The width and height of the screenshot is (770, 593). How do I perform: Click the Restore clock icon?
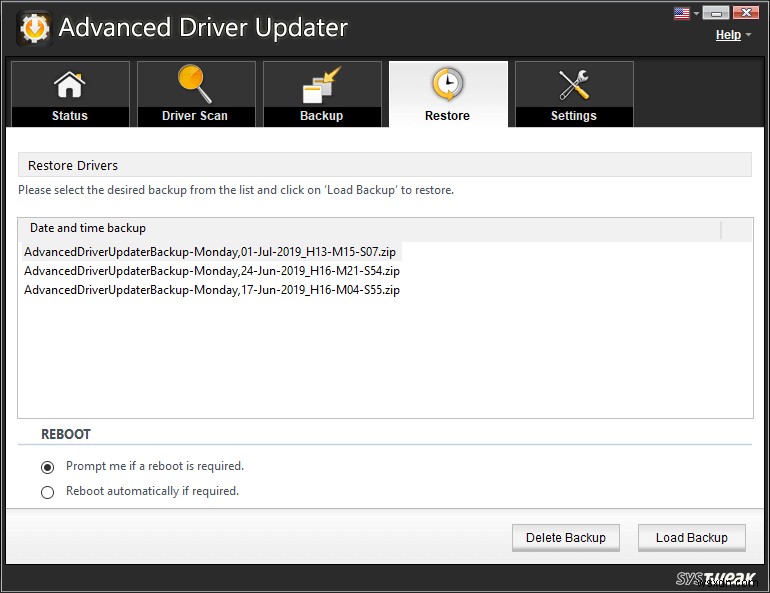(447, 84)
